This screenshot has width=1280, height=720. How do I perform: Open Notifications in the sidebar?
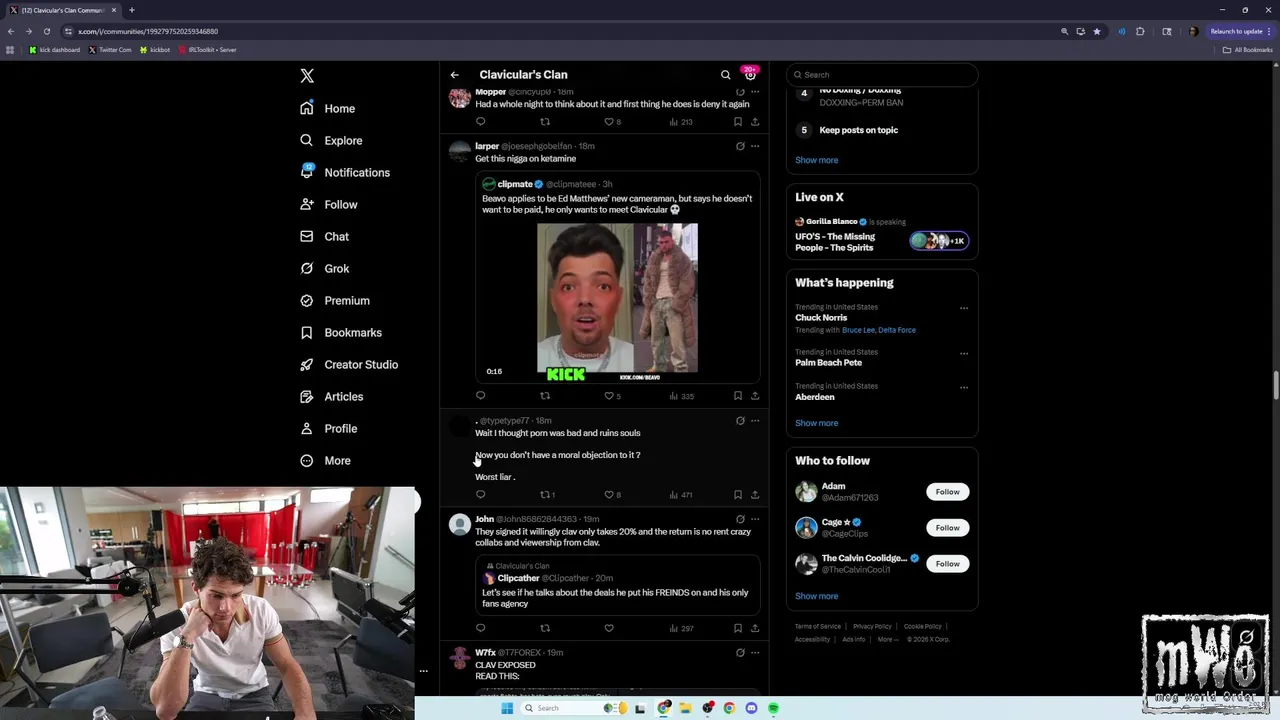(345, 172)
